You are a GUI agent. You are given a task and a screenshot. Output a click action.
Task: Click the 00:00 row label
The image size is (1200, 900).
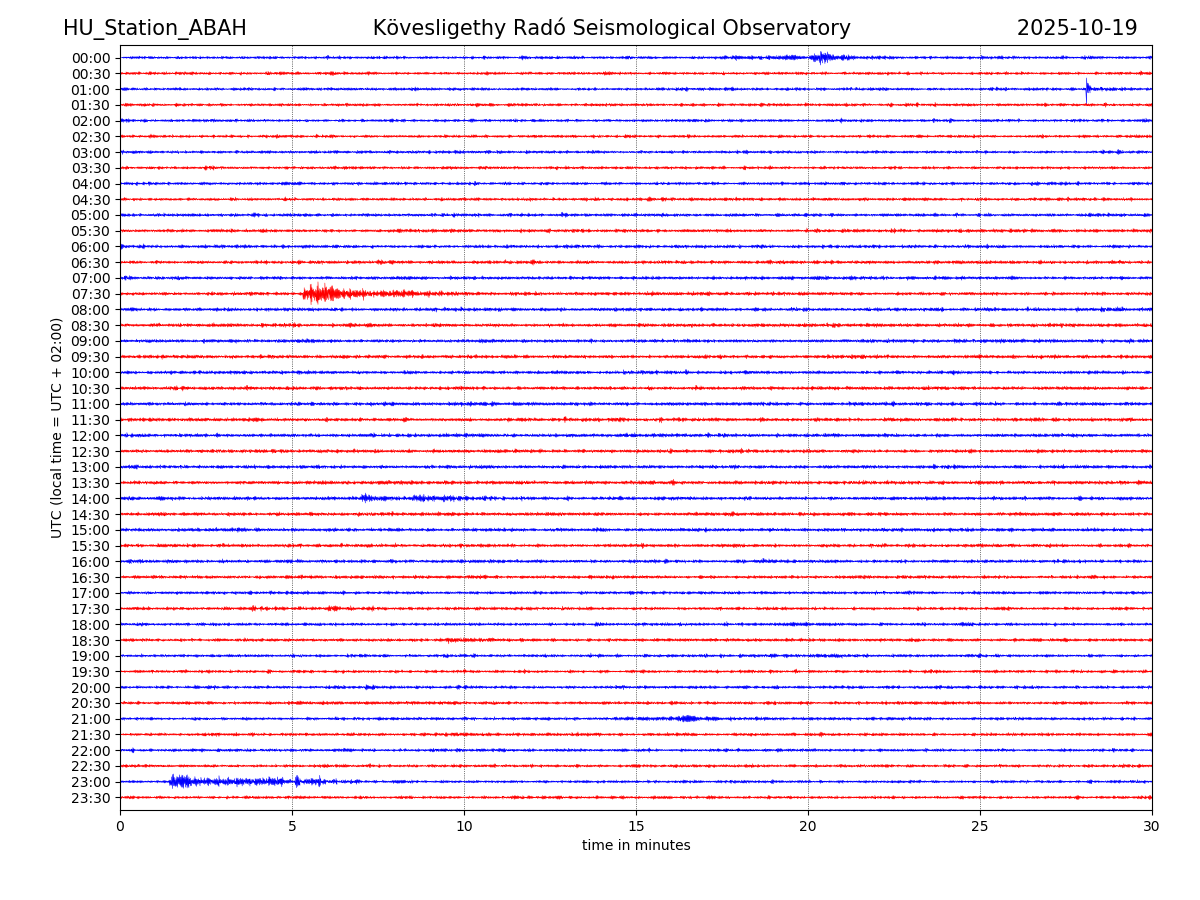[90, 58]
